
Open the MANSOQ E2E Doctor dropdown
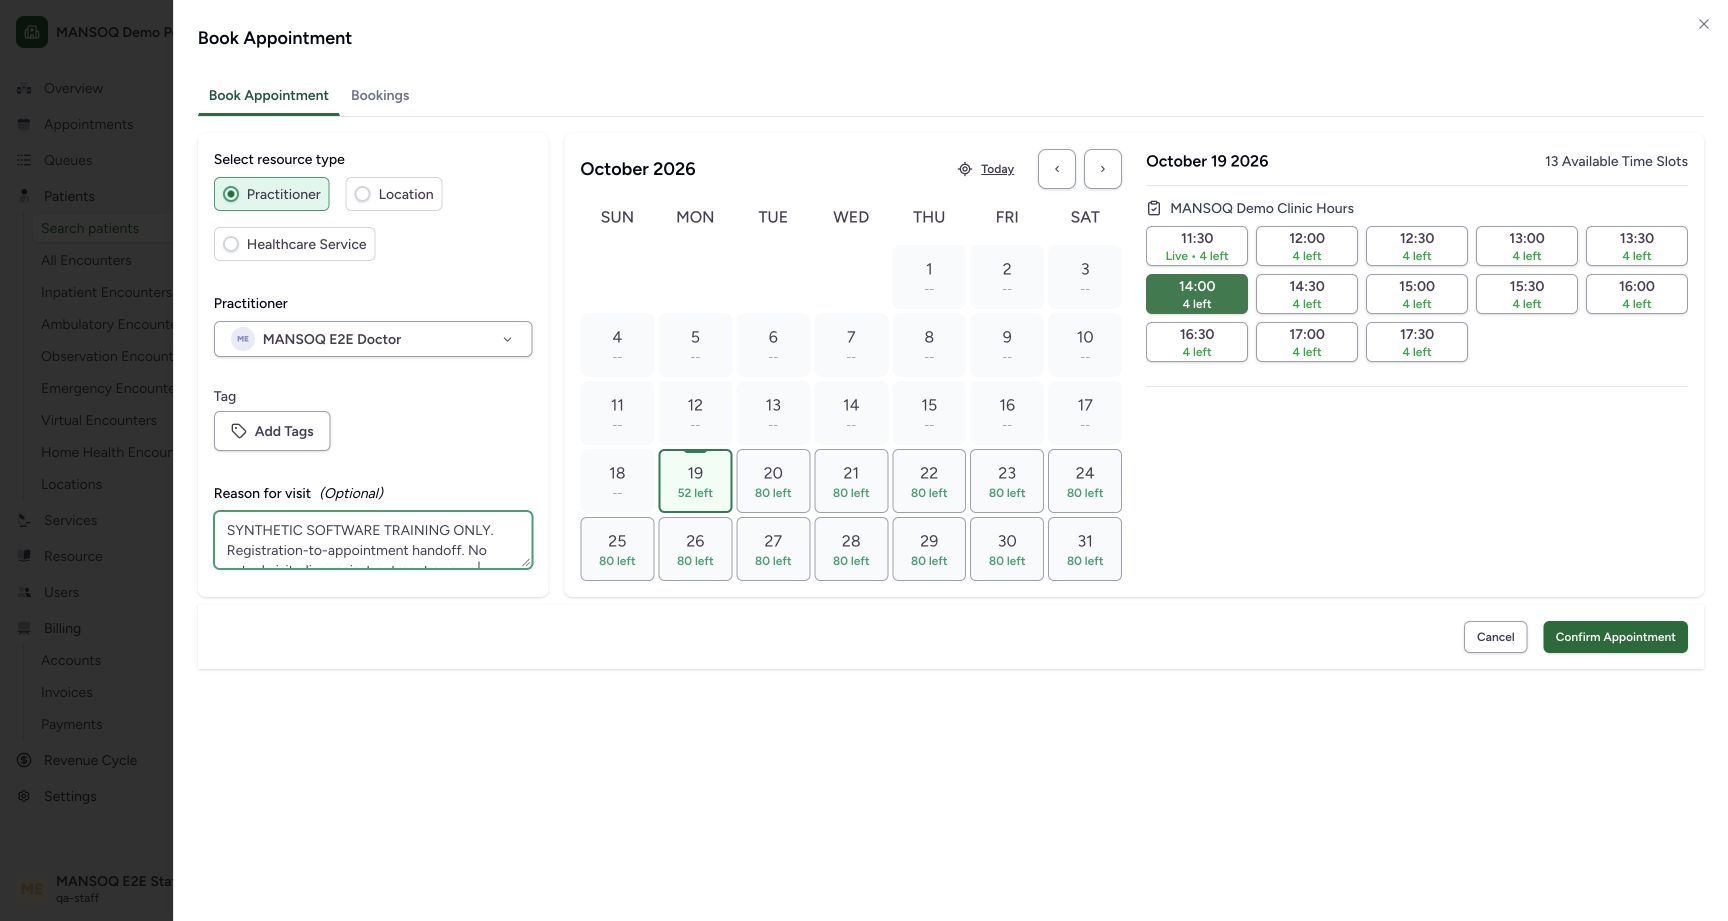point(373,339)
